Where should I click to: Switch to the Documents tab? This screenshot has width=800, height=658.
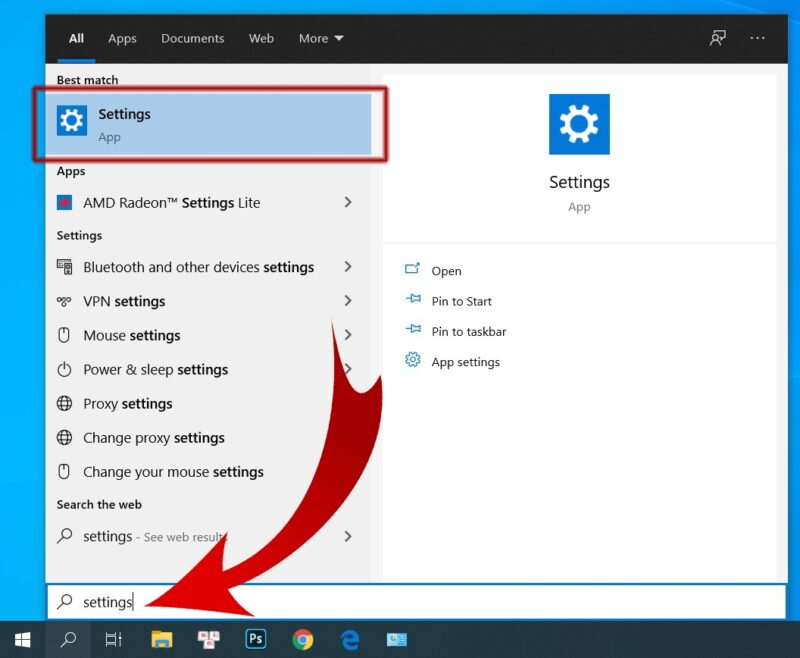tap(192, 38)
